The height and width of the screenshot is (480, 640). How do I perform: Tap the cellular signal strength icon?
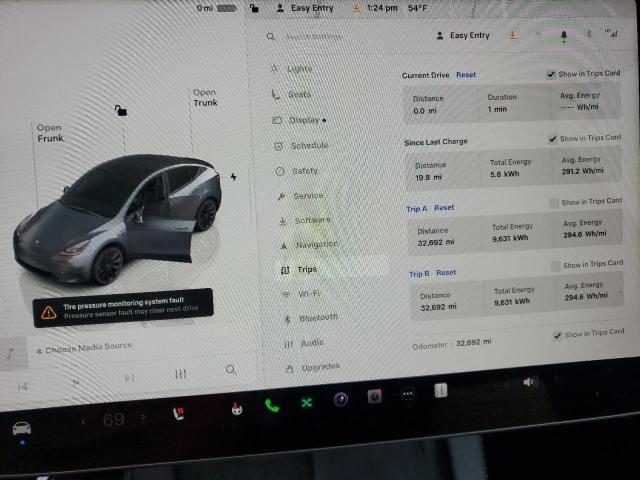(x=611, y=33)
